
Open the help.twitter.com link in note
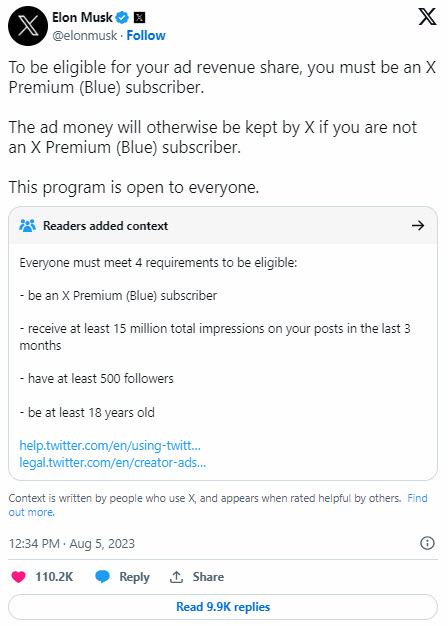coord(110,445)
